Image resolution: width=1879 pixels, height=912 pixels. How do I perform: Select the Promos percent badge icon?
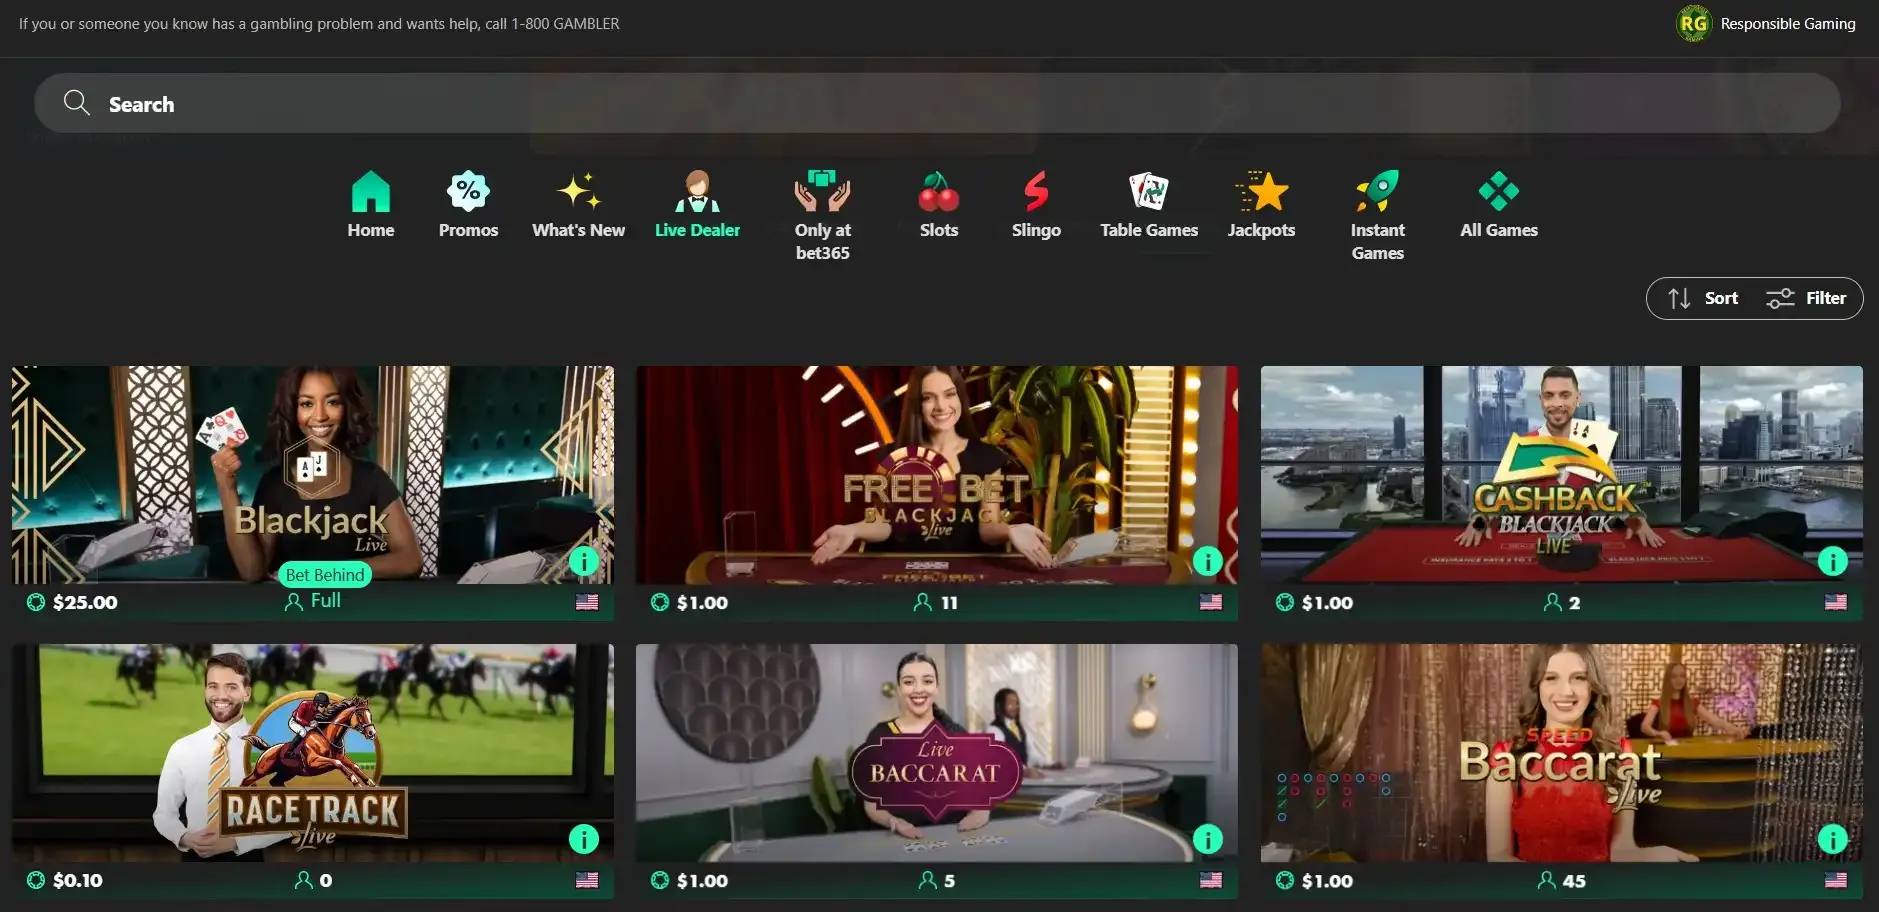(x=468, y=192)
